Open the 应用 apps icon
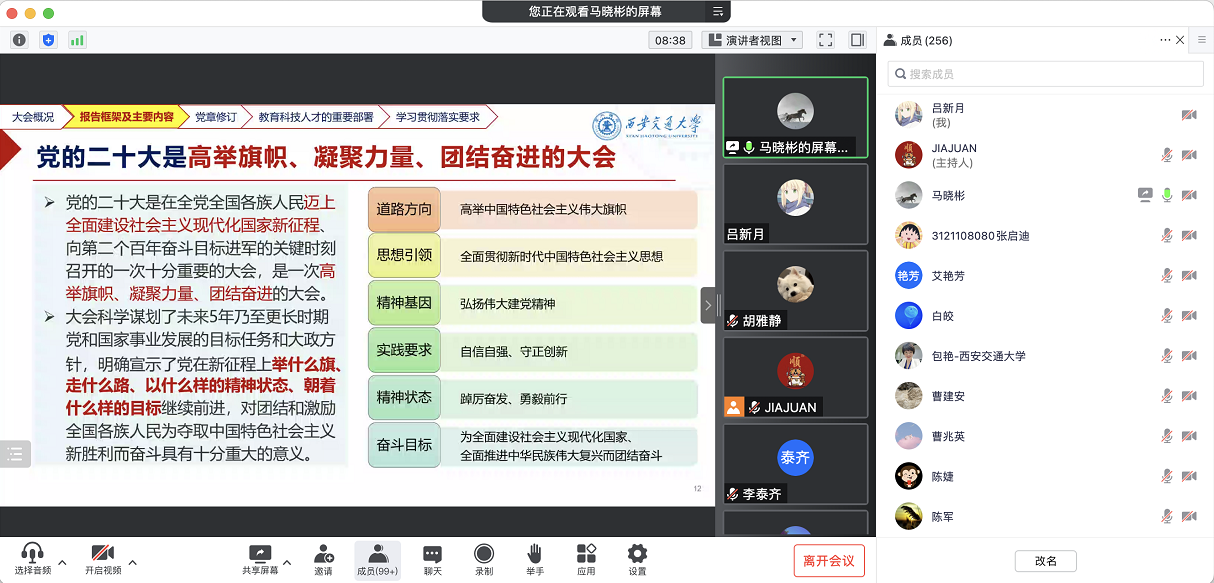1214x583 pixels. 586,559
